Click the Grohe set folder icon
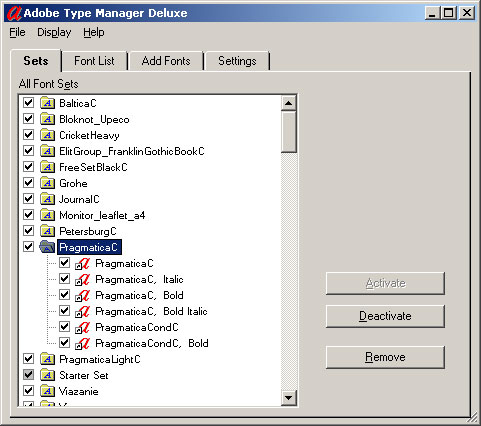481x426 pixels. pos(47,183)
